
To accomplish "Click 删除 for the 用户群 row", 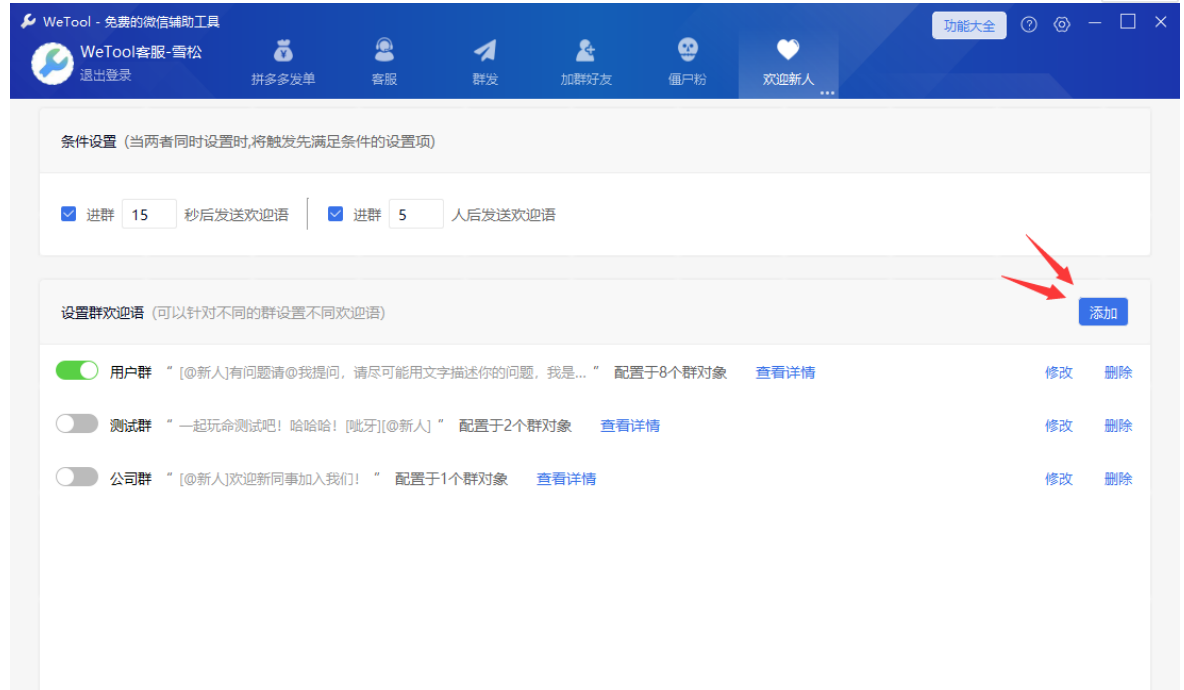I will click(1118, 372).
